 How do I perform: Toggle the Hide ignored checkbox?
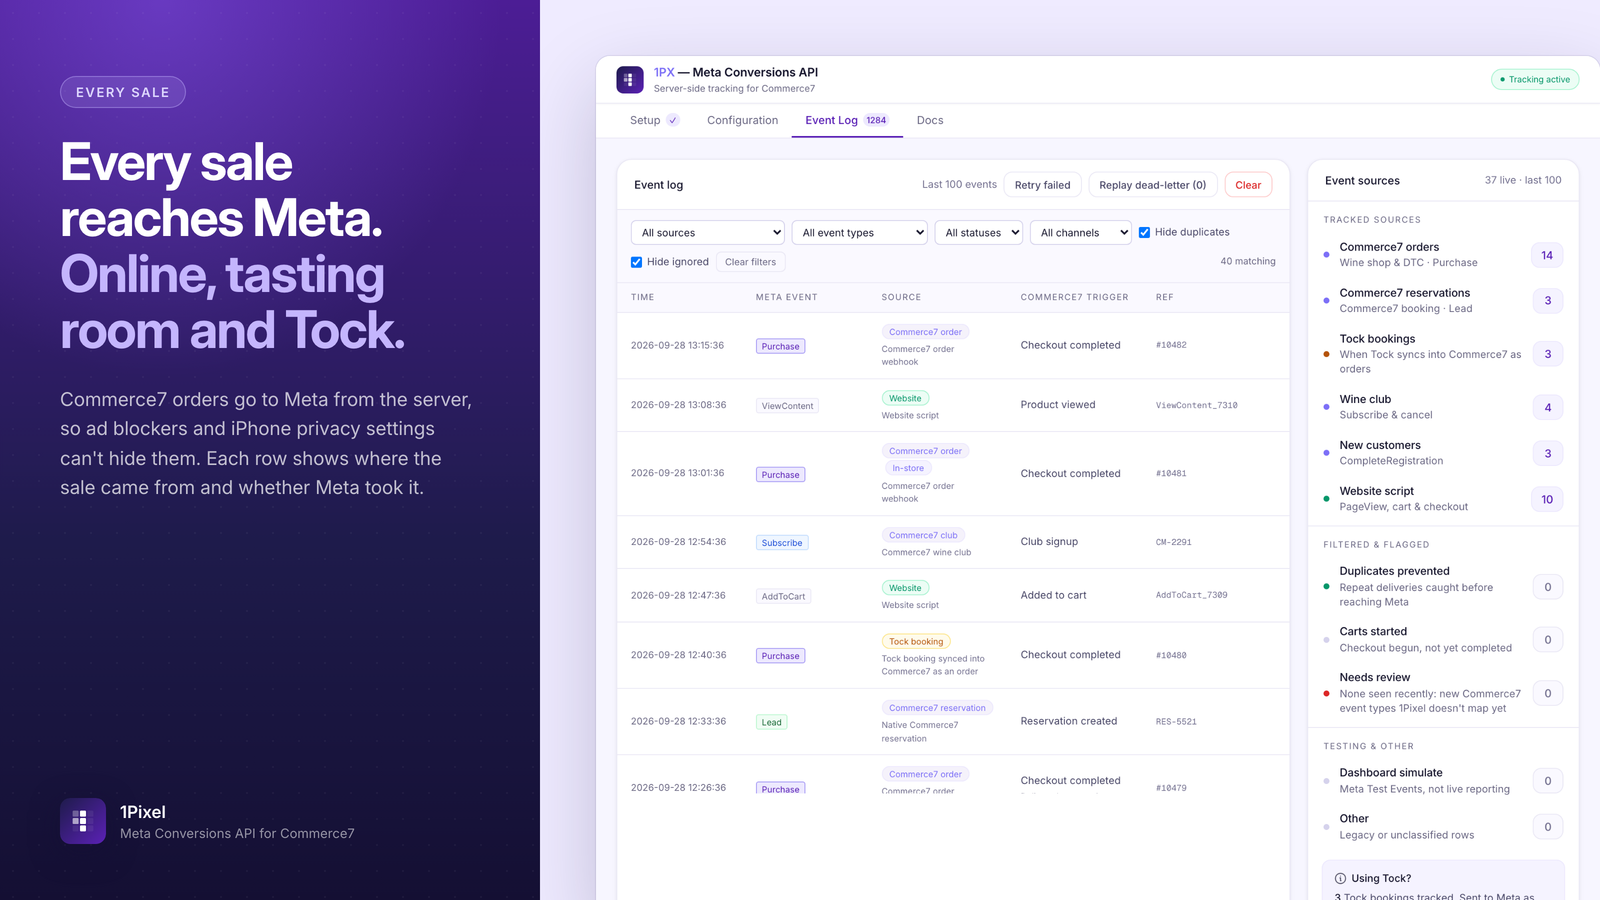coord(636,262)
